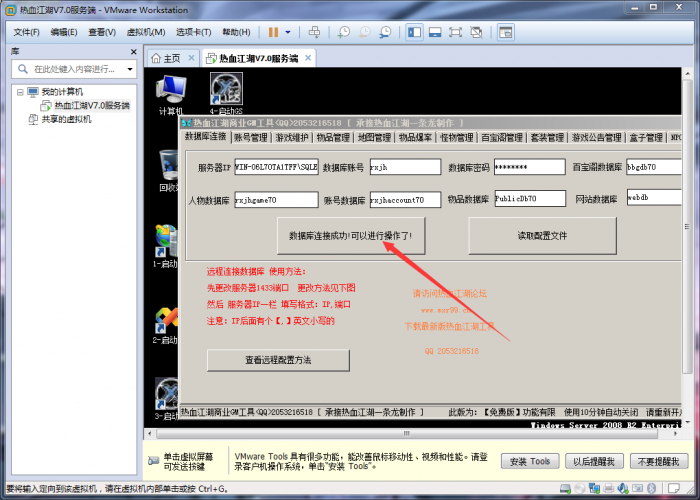Click the 数据库连接成功 button

pos(351,236)
